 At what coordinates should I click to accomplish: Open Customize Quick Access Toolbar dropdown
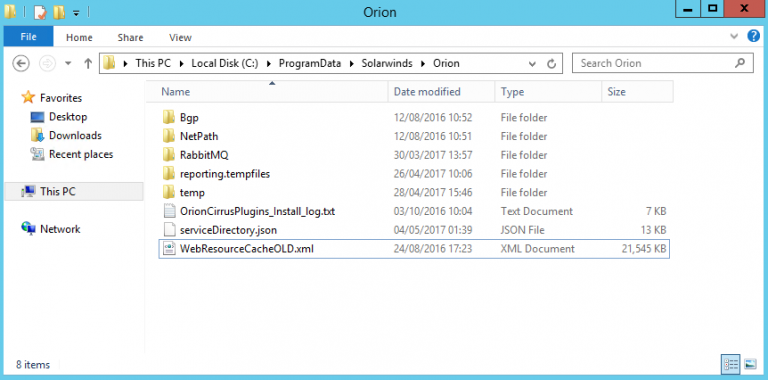[76, 13]
